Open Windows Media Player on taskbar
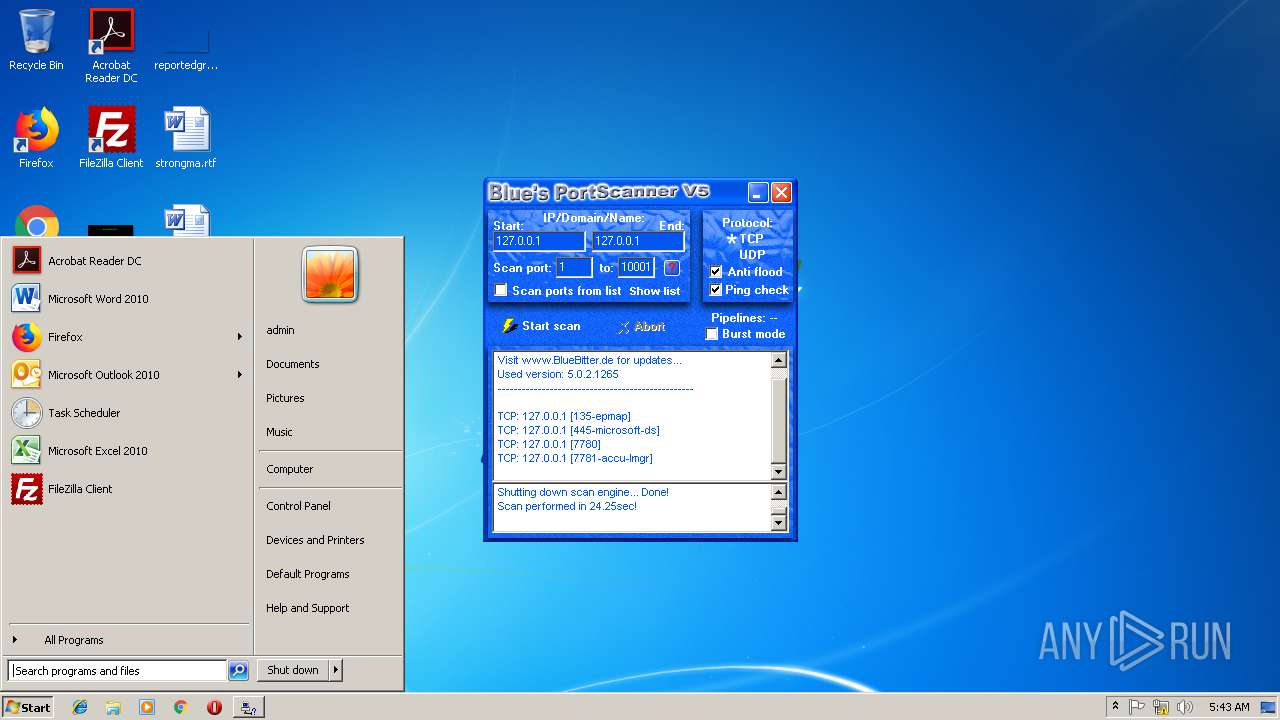1280x720 pixels. [x=147, y=707]
